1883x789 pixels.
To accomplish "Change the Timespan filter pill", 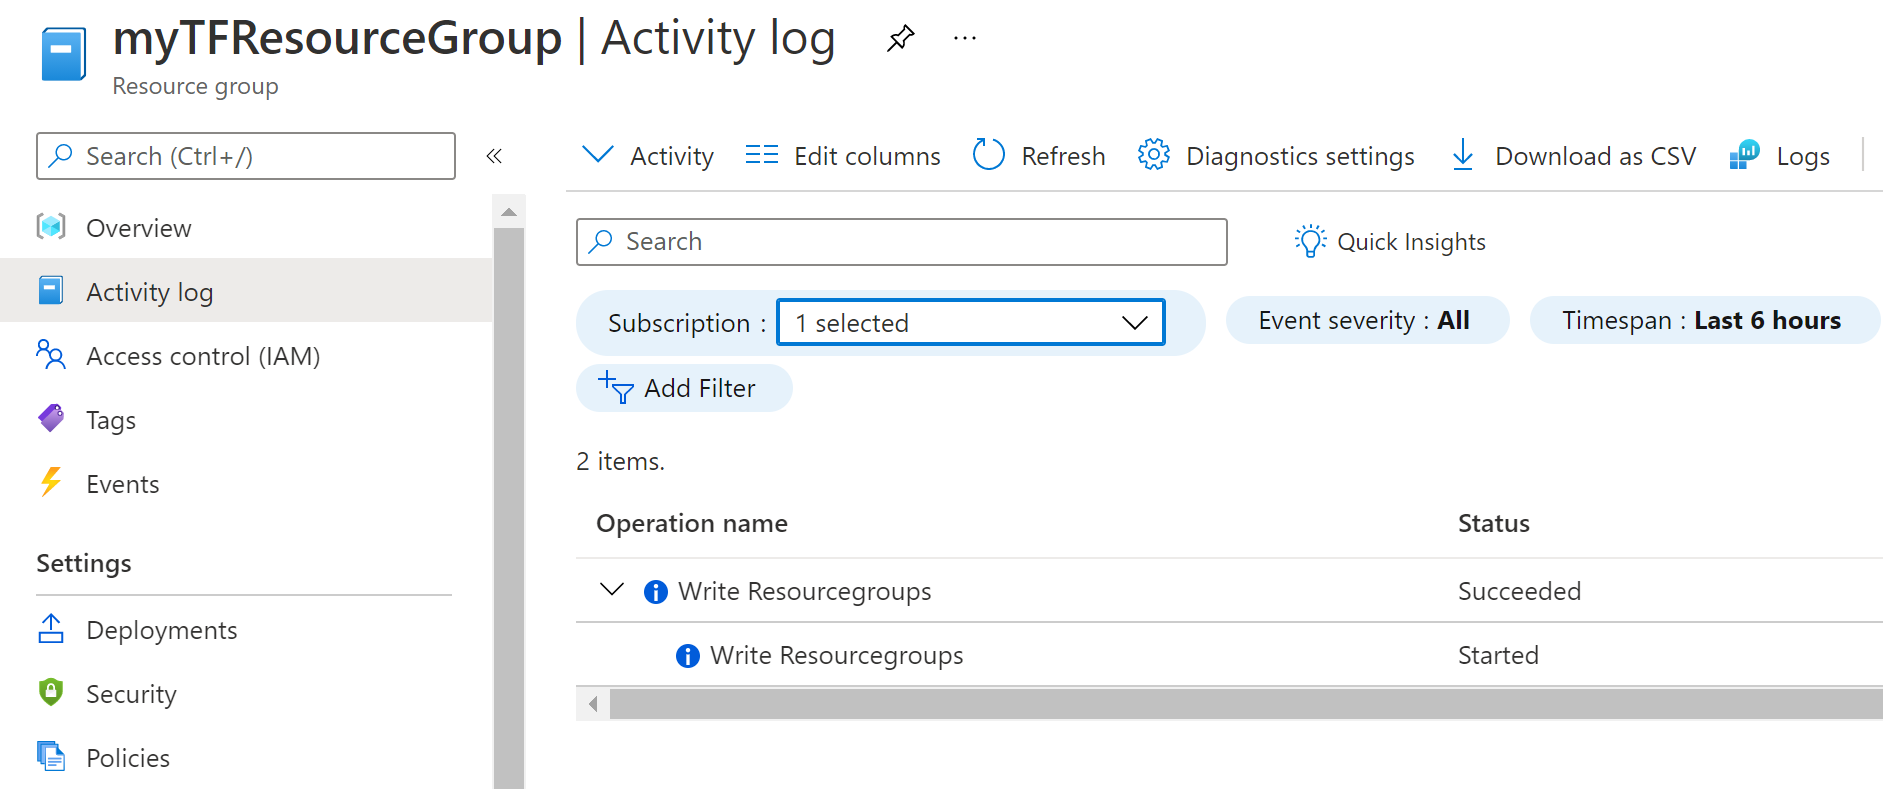I will click(x=1704, y=320).
